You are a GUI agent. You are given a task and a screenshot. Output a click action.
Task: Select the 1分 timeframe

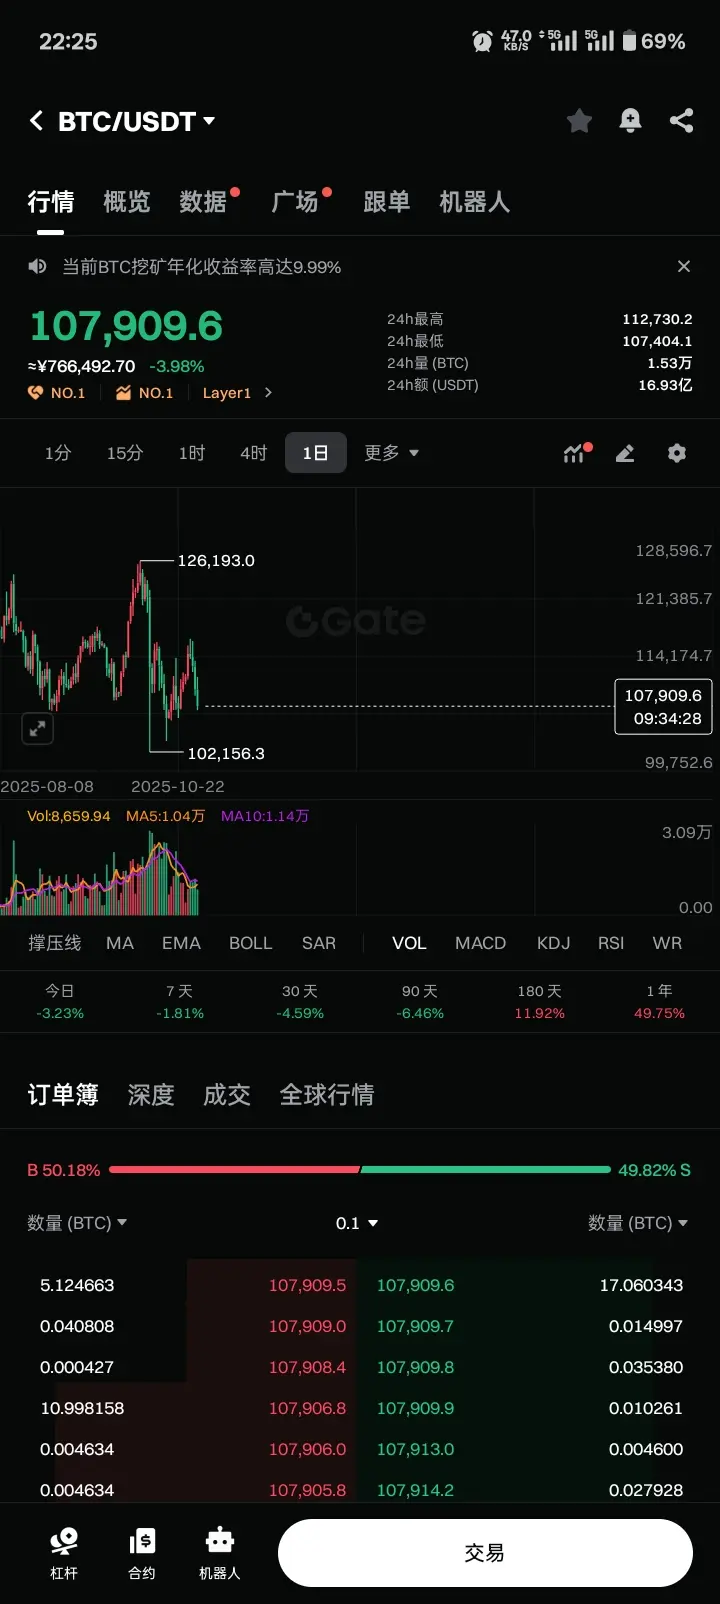pos(58,453)
